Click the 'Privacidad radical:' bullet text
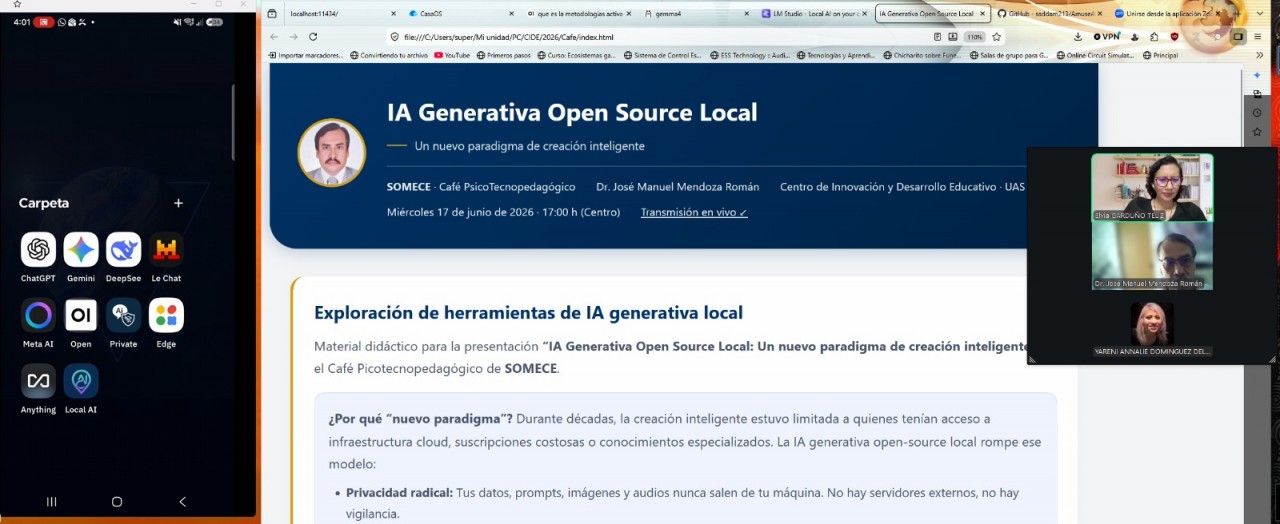 point(399,493)
